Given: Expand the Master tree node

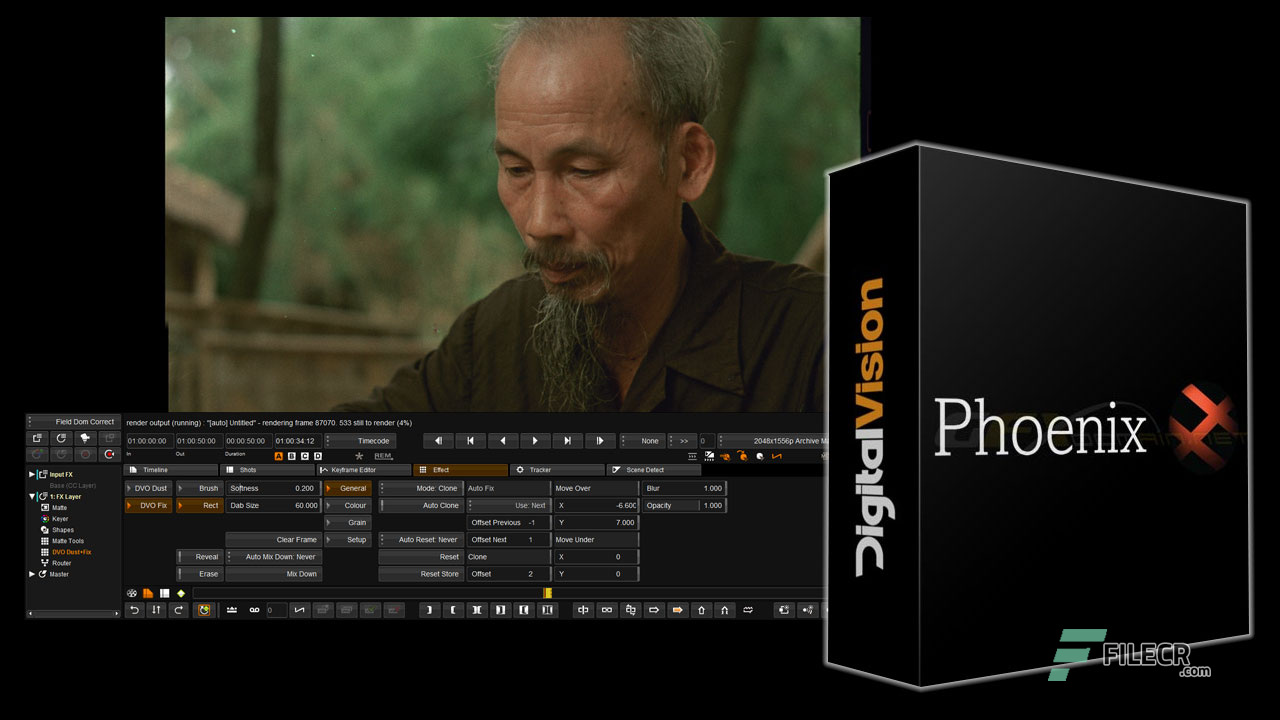Looking at the screenshot, I should (x=32, y=574).
